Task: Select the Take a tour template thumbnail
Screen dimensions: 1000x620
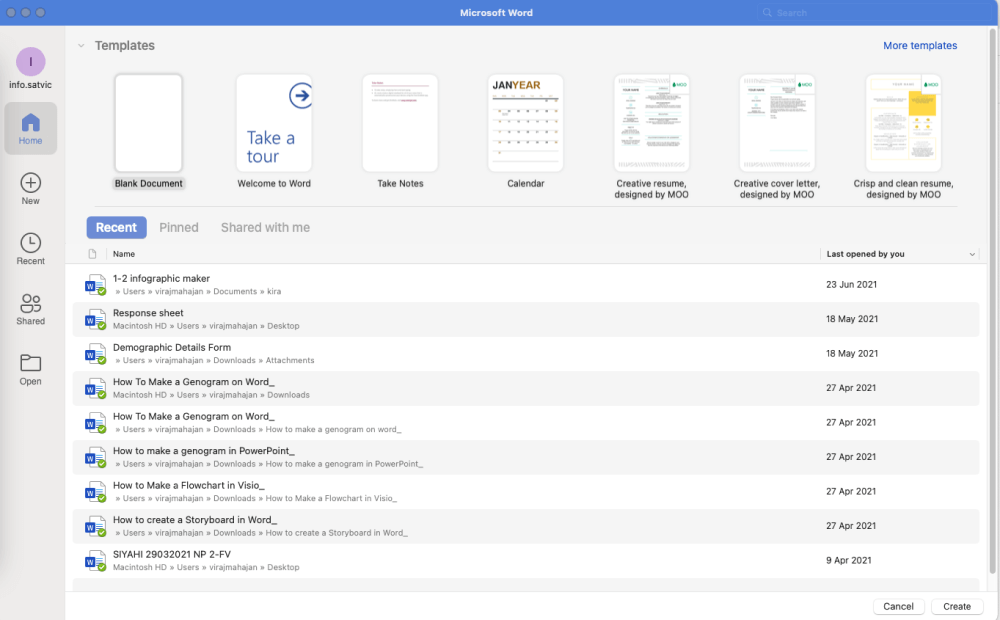Action: coord(274,123)
